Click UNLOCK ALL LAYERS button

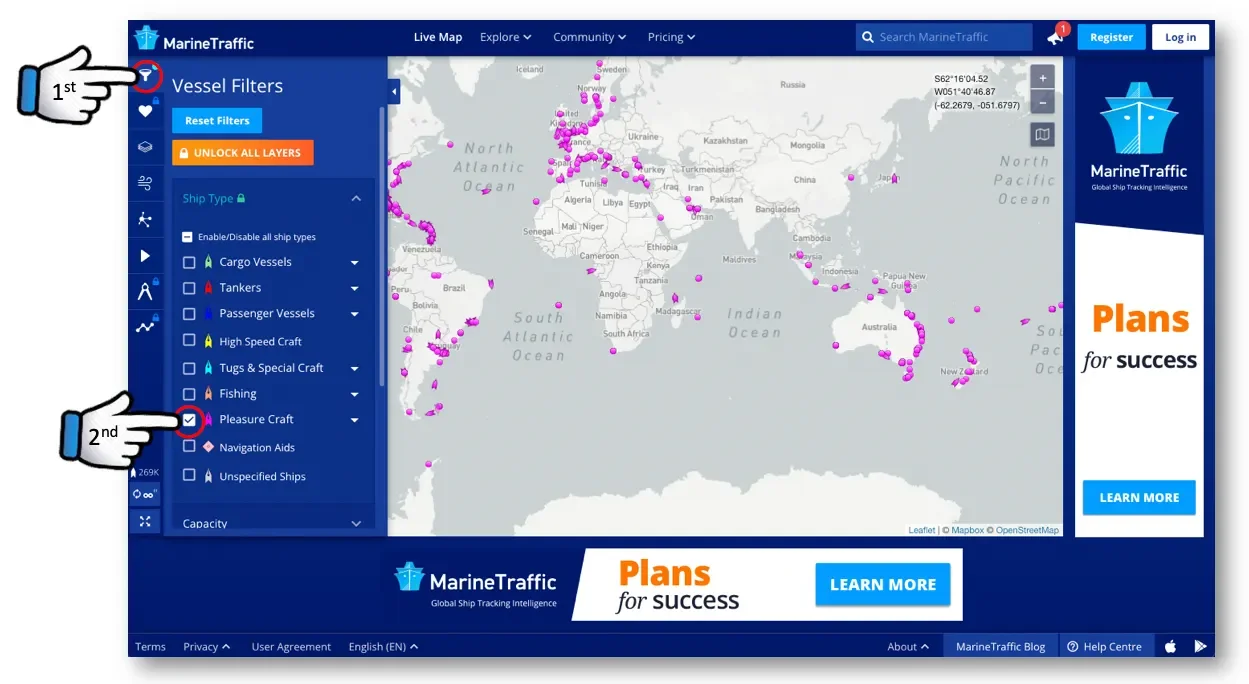[243, 153]
